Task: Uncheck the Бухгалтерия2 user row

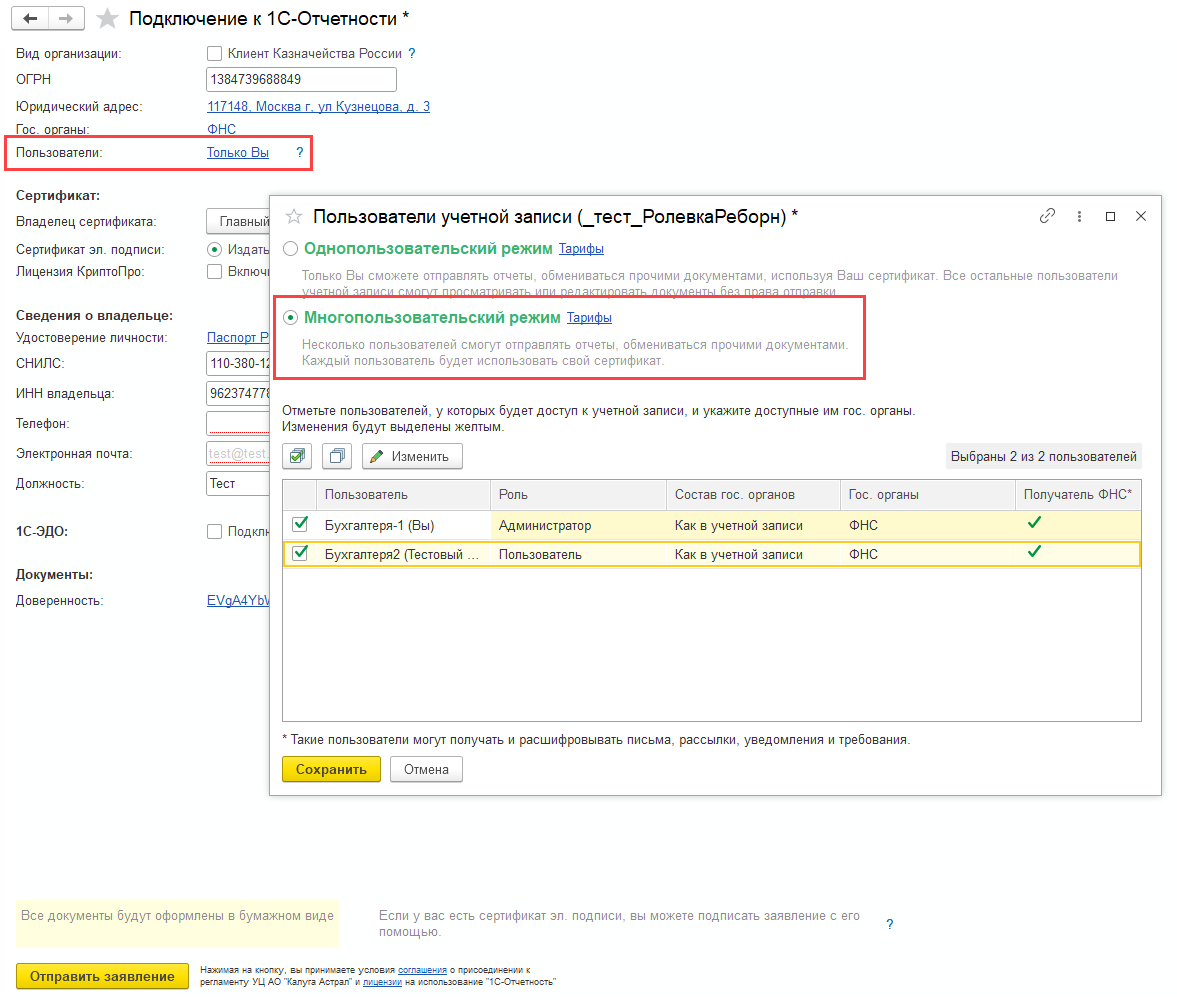Action: point(300,554)
